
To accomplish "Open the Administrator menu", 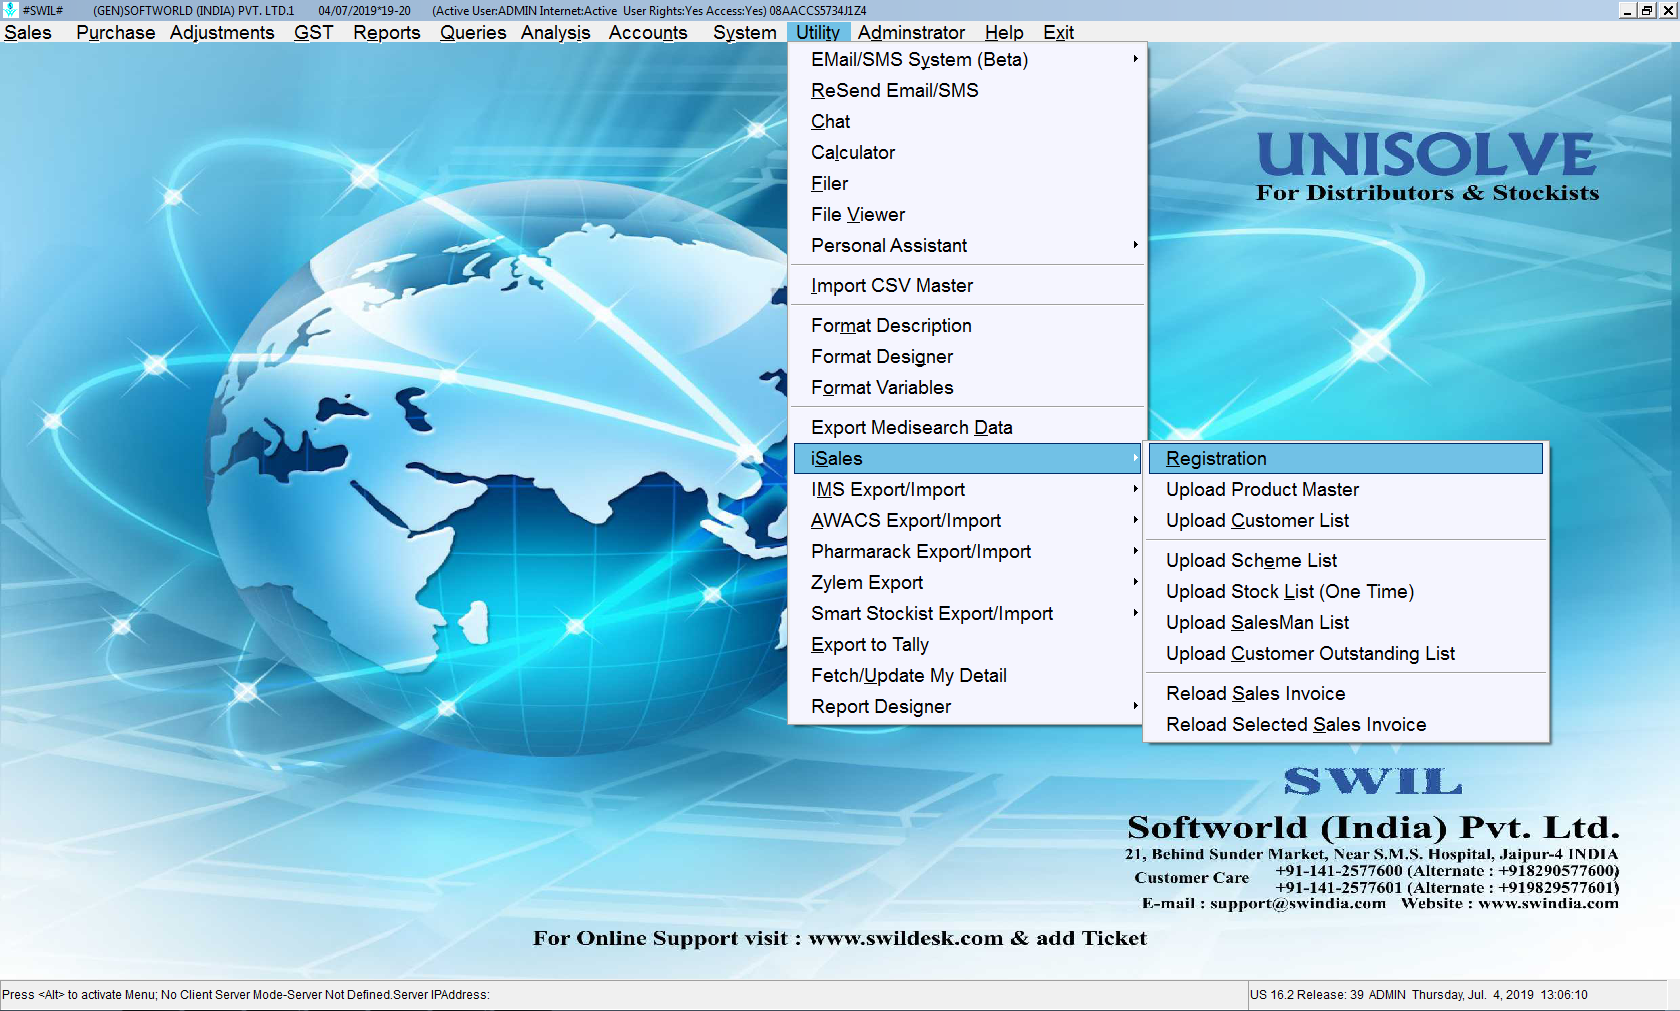I will click(x=911, y=32).
